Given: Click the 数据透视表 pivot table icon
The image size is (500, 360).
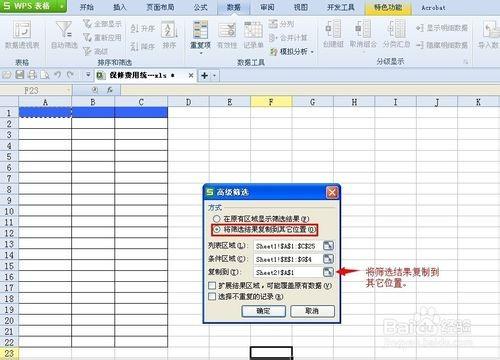Looking at the screenshot, I should click(x=22, y=29).
